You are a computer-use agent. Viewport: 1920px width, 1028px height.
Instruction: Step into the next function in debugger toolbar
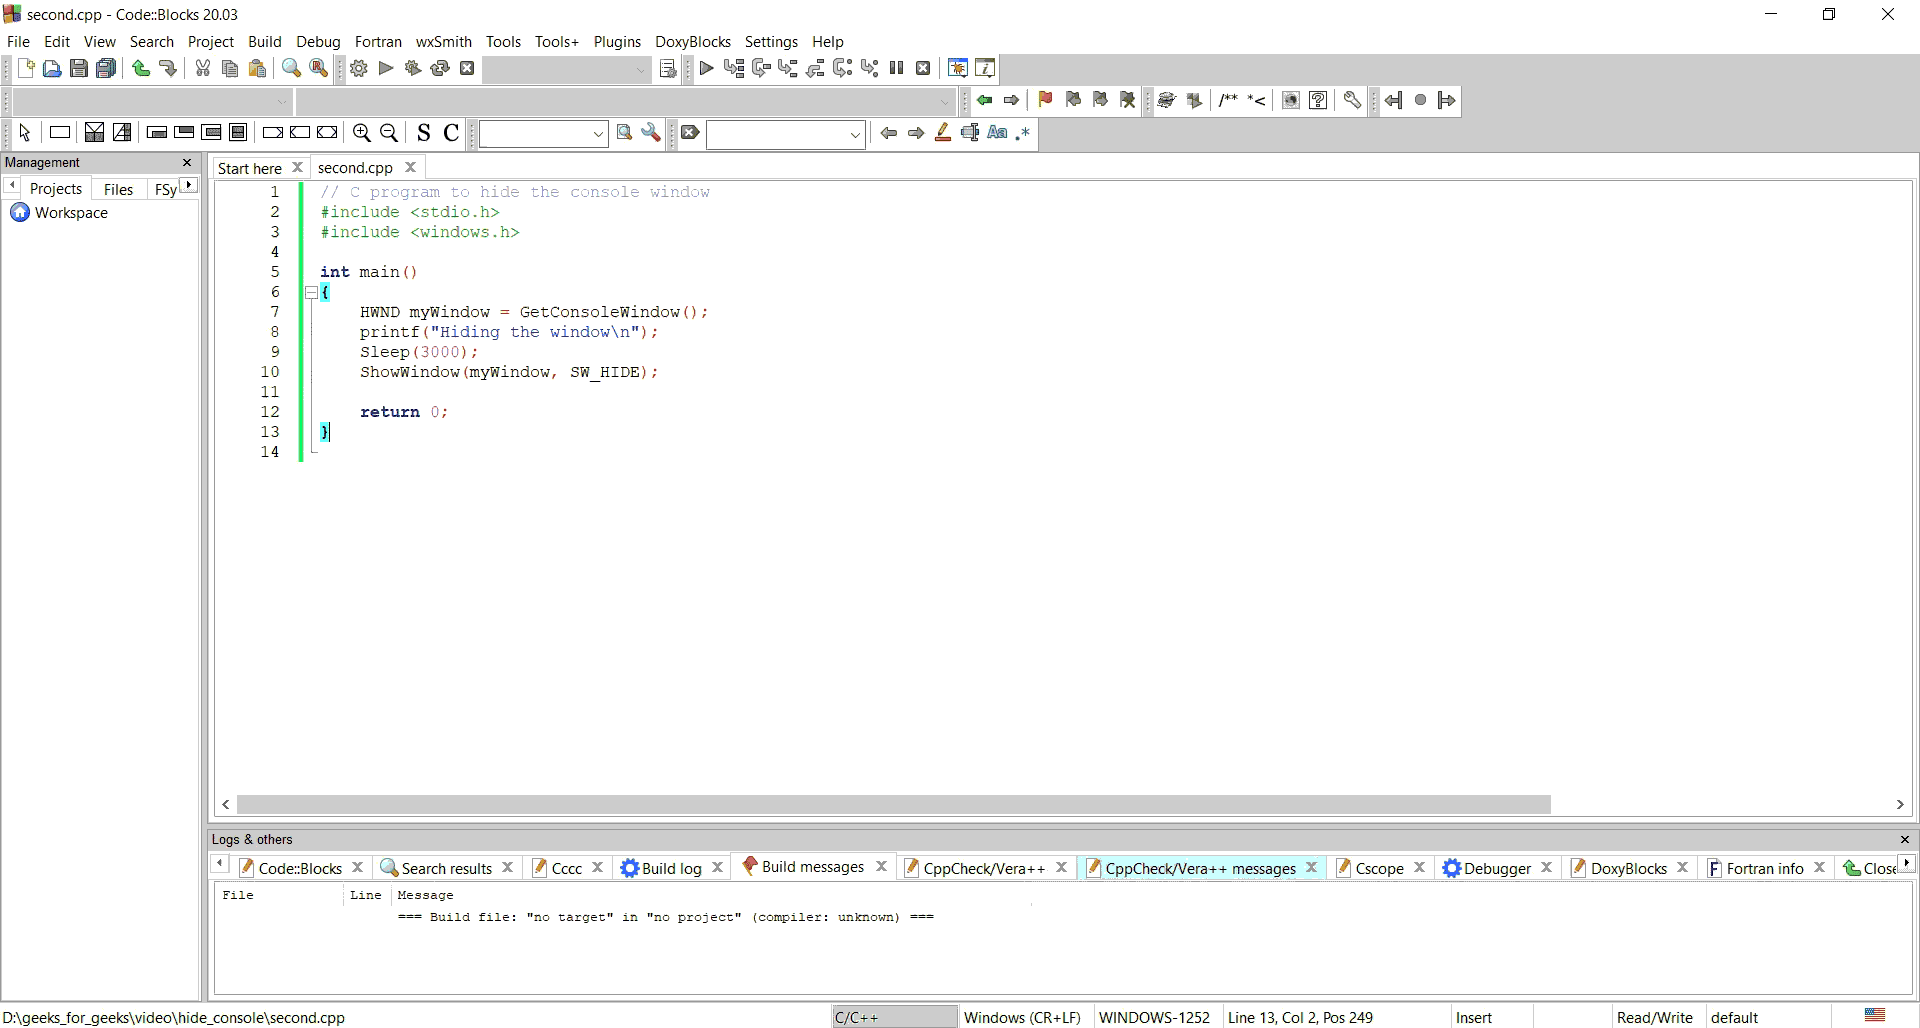coord(789,68)
